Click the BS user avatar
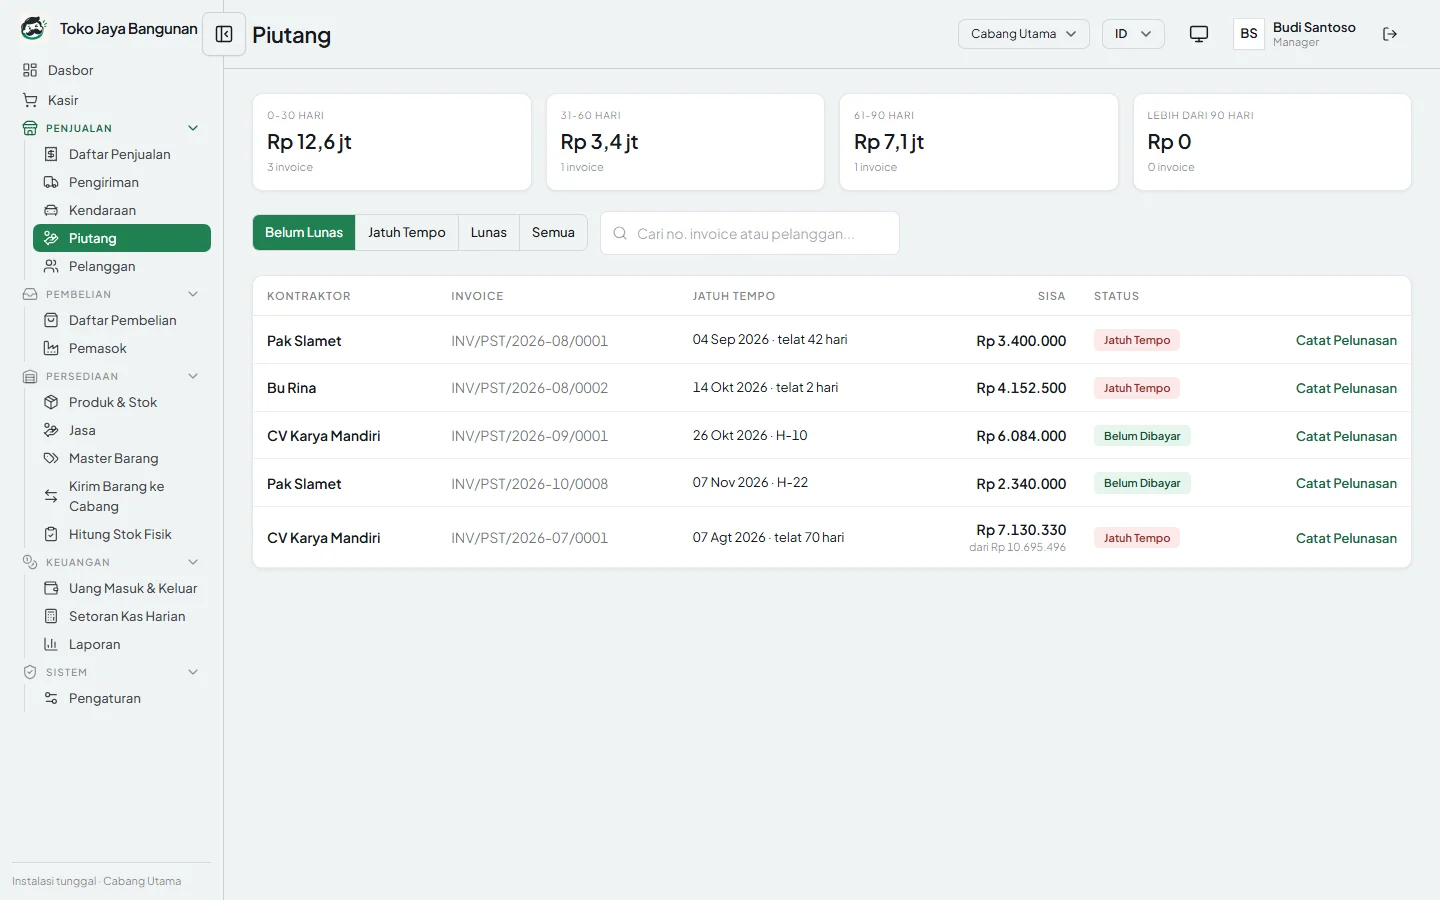 (x=1249, y=34)
